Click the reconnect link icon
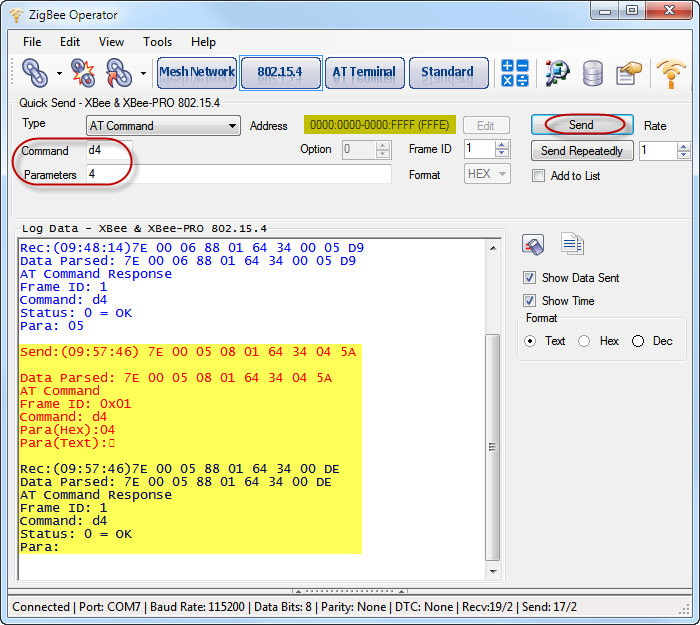 119,73
